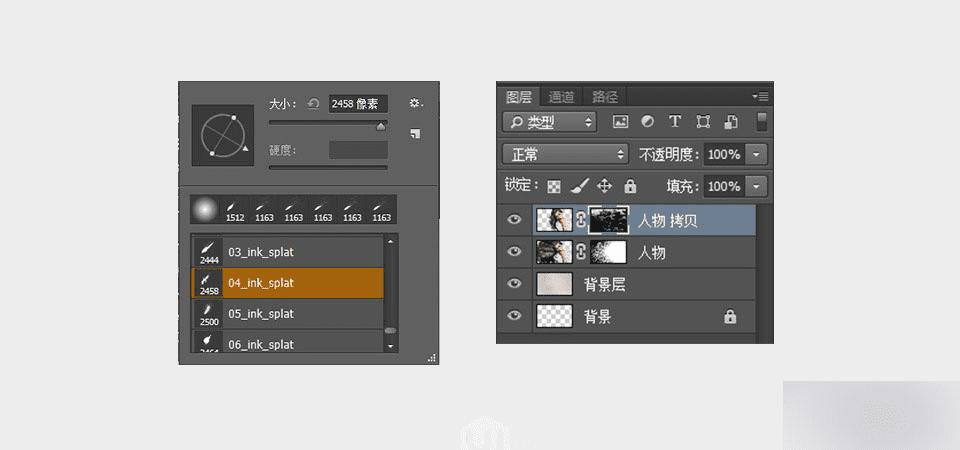Switch to the 路径 tab
960x450 pixels.
[x=605, y=97]
